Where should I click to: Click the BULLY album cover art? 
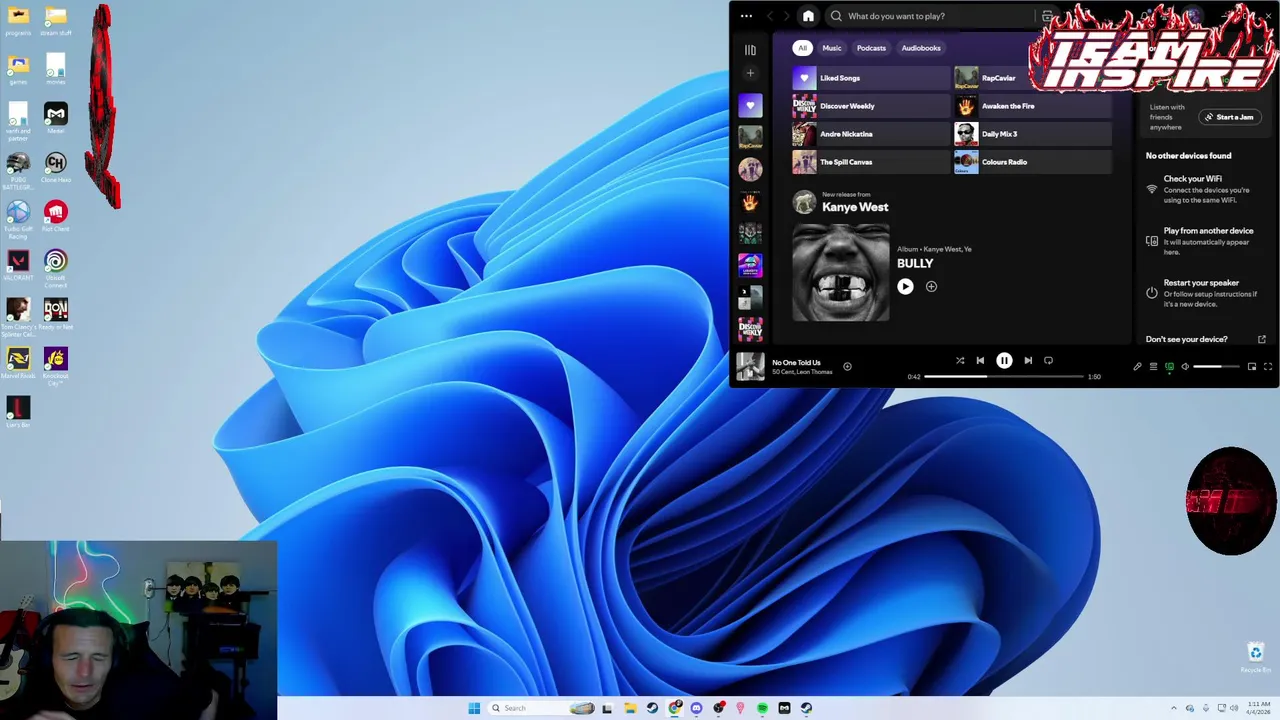click(841, 272)
